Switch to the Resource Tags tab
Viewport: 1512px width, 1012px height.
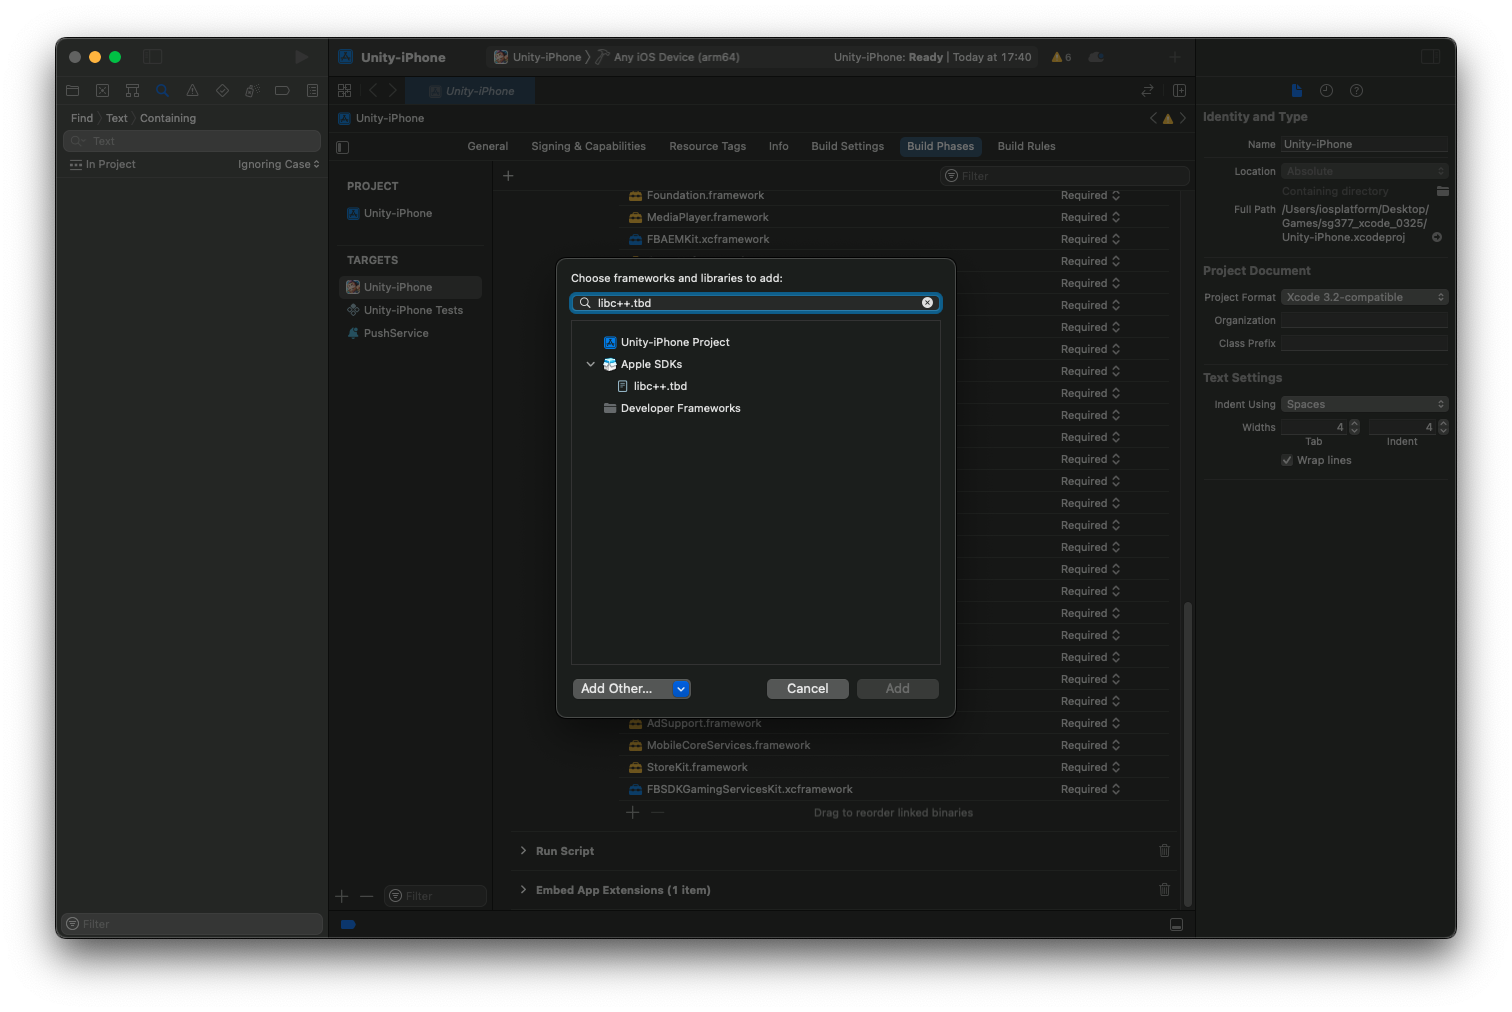pyautogui.click(x=707, y=146)
